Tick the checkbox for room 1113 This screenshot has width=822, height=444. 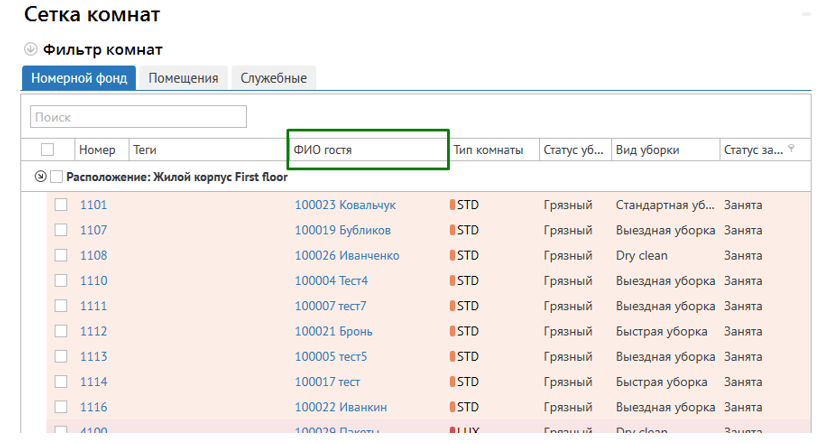(x=61, y=357)
